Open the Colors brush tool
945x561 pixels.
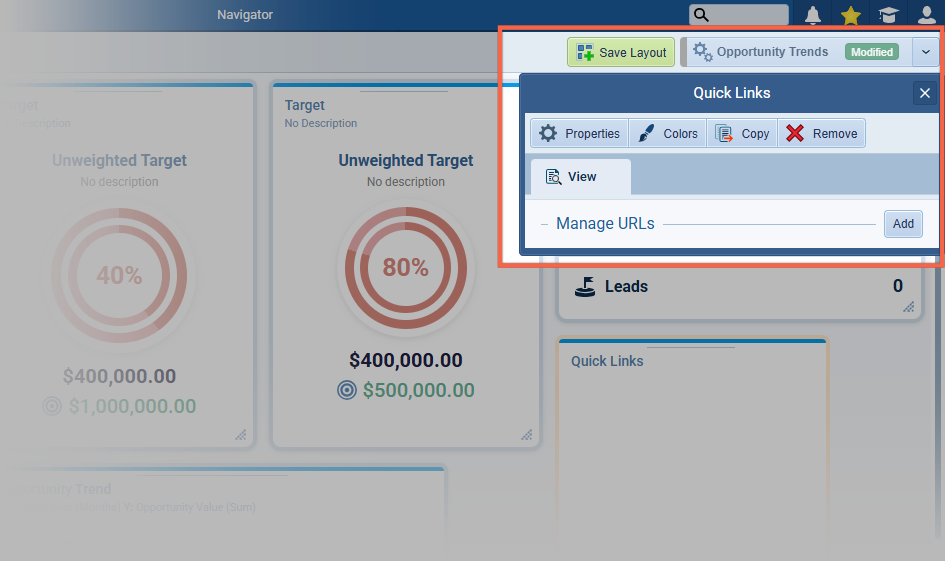668,133
